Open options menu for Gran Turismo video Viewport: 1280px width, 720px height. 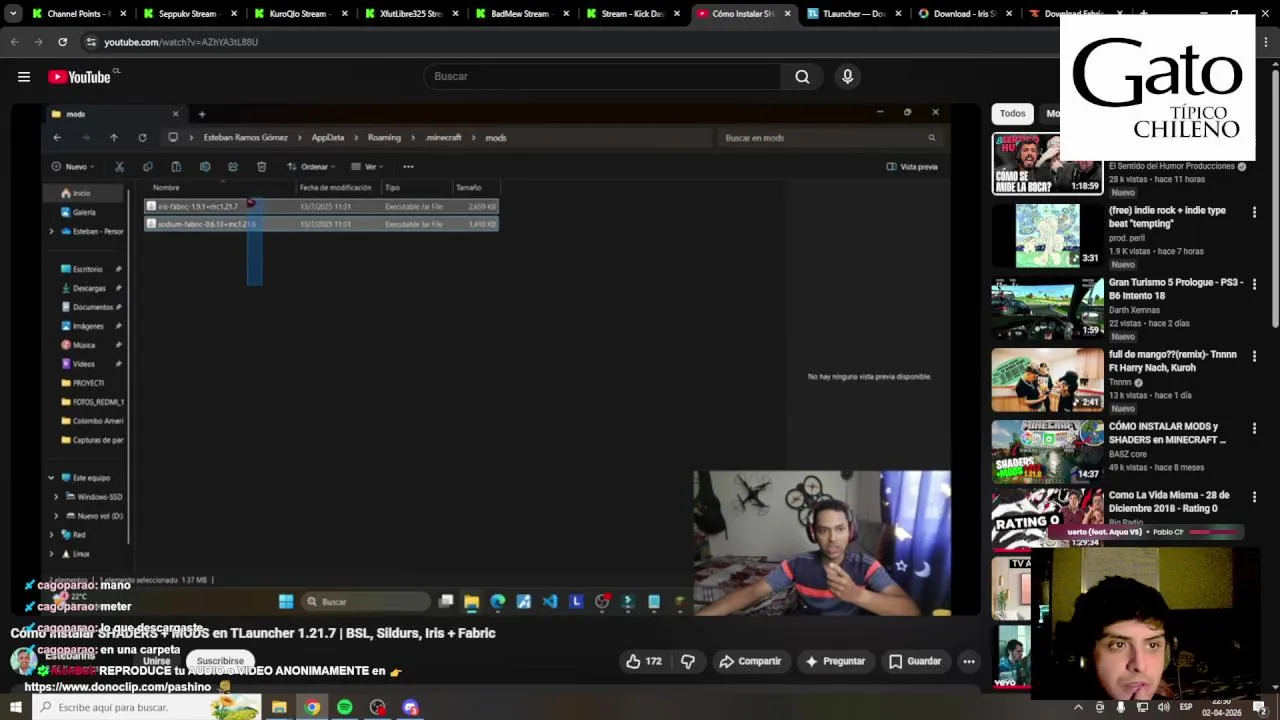[1254, 284]
